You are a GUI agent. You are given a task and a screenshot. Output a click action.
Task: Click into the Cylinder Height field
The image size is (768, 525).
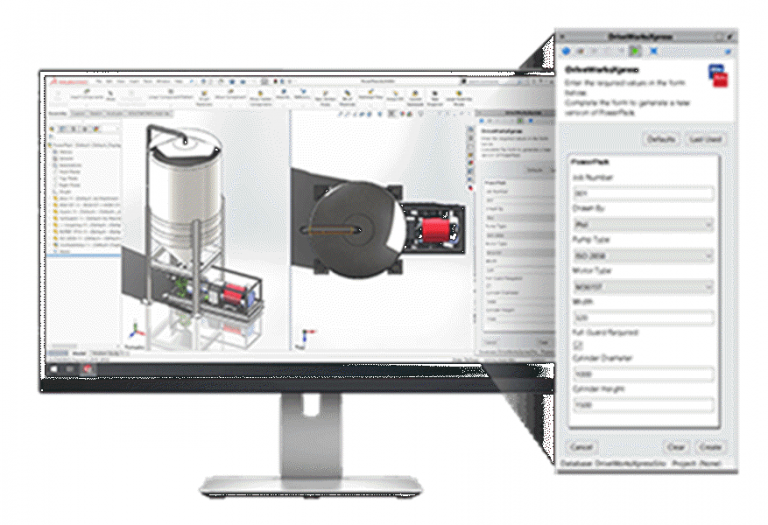(643, 405)
